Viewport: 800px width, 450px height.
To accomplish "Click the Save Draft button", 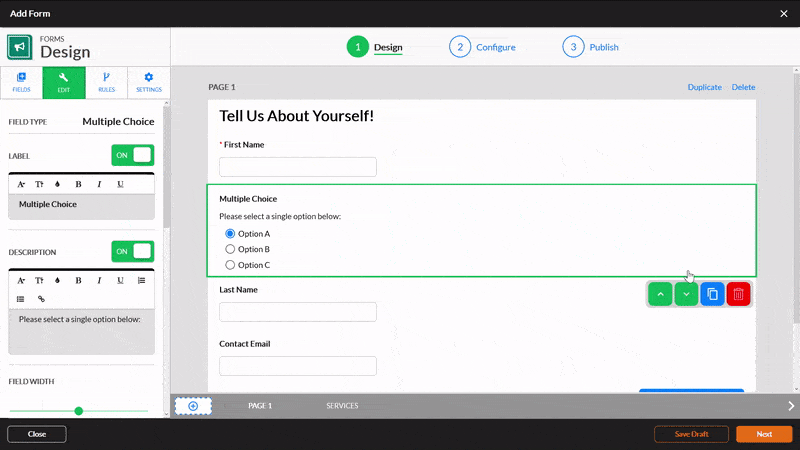I will (691, 434).
